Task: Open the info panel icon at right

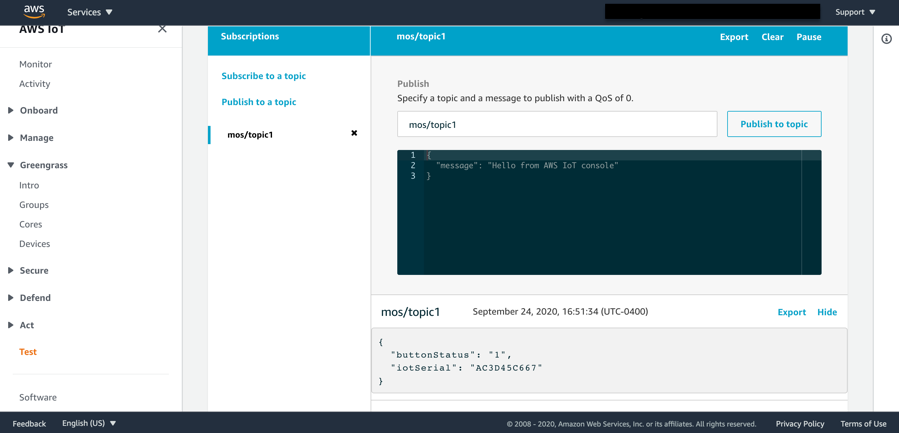Action: [x=886, y=39]
